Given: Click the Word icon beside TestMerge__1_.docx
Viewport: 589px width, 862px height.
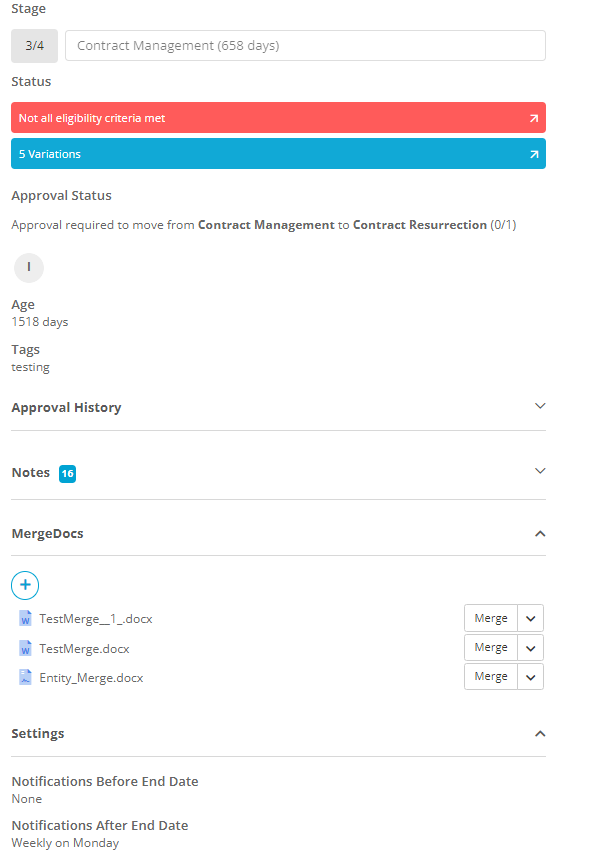Looking at the screenshot, I should pos(24,618).
